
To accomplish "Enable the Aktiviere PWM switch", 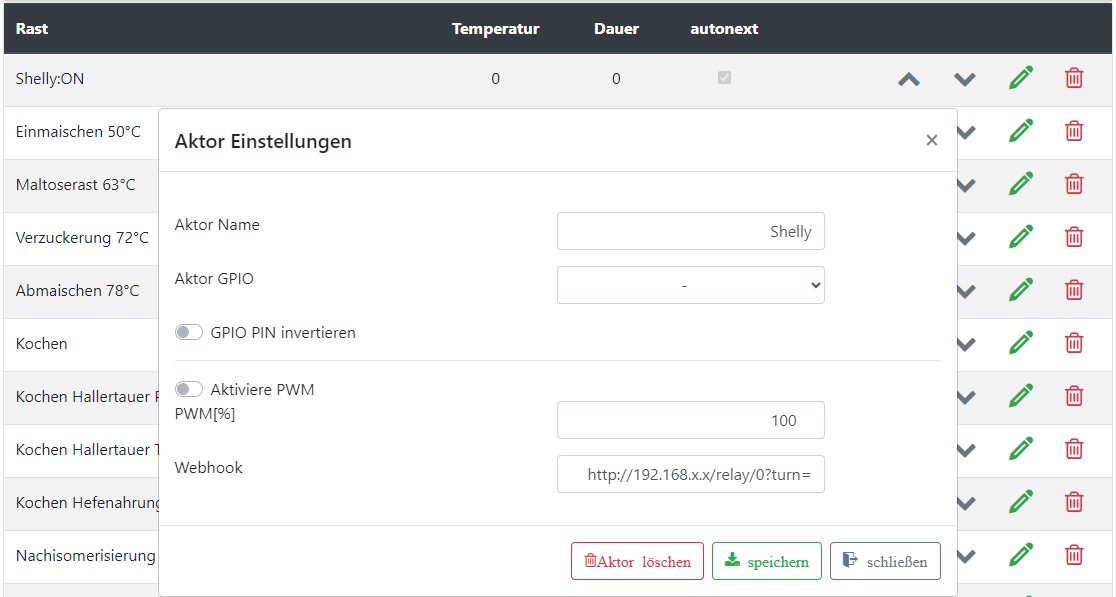I will pyautogui.click(x=189, y=389).
